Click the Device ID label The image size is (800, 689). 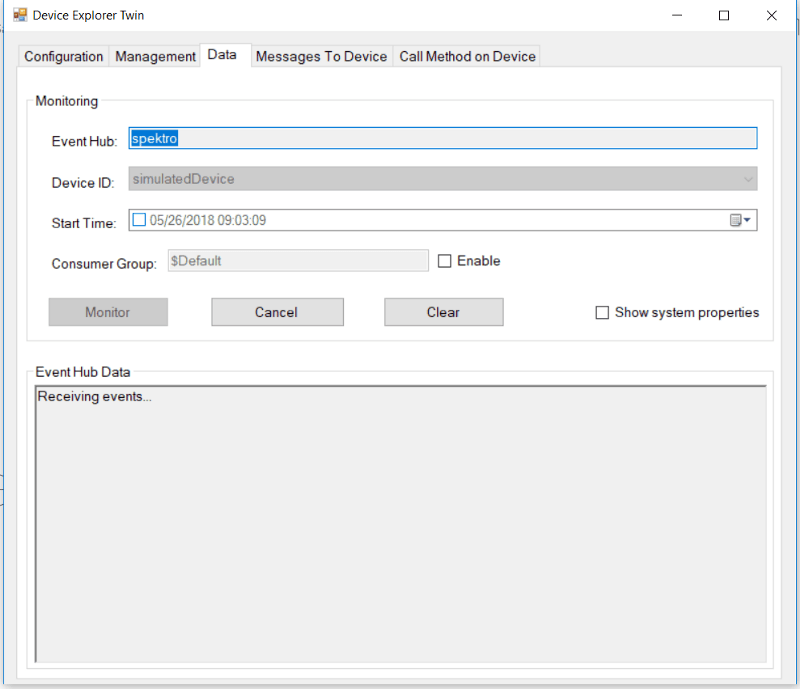tap(83, 183)
